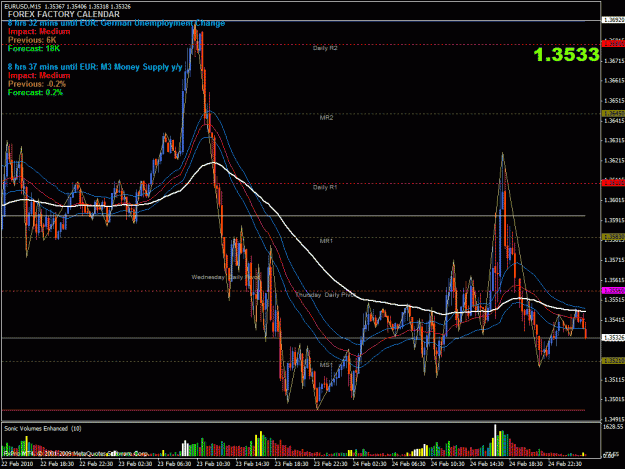Select the MR1 level label
Image resolution: width=625 pixels, height=469 pixels.
pyautogui.click(x=326, y=241)
